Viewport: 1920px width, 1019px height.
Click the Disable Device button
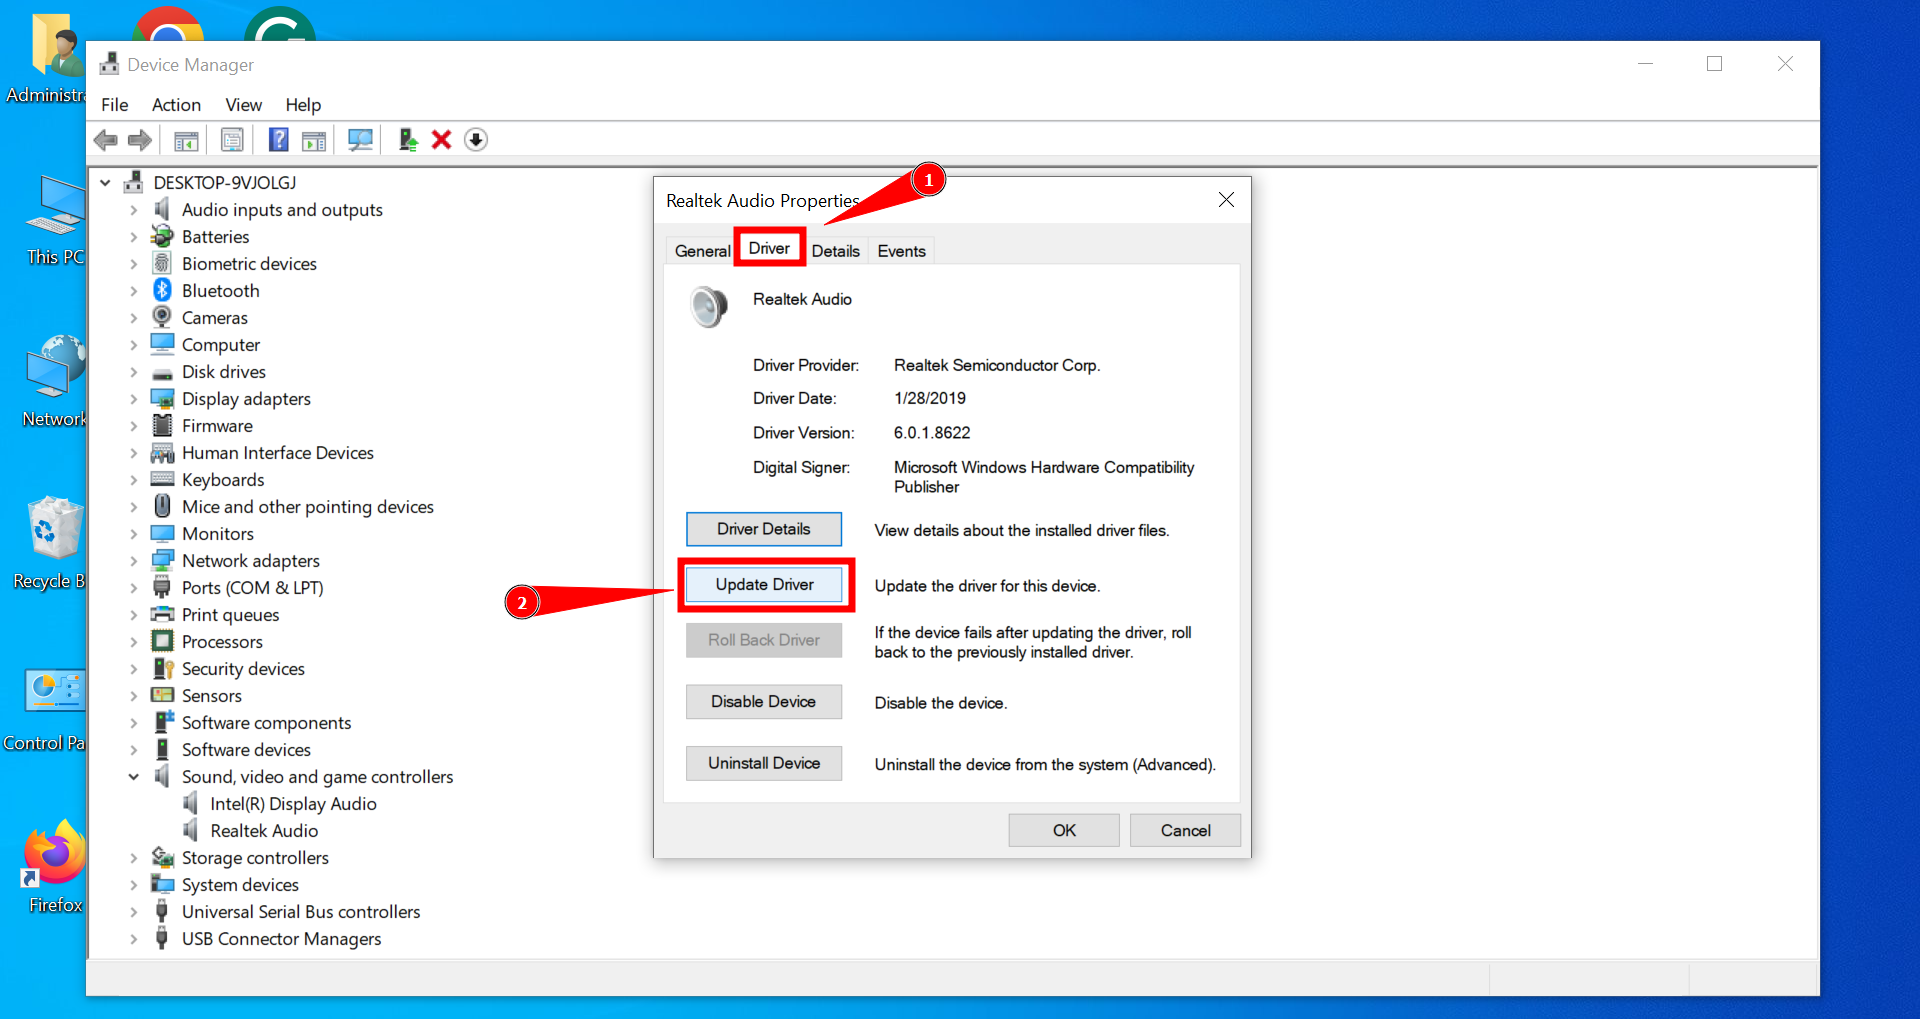(x=764, y=702)
